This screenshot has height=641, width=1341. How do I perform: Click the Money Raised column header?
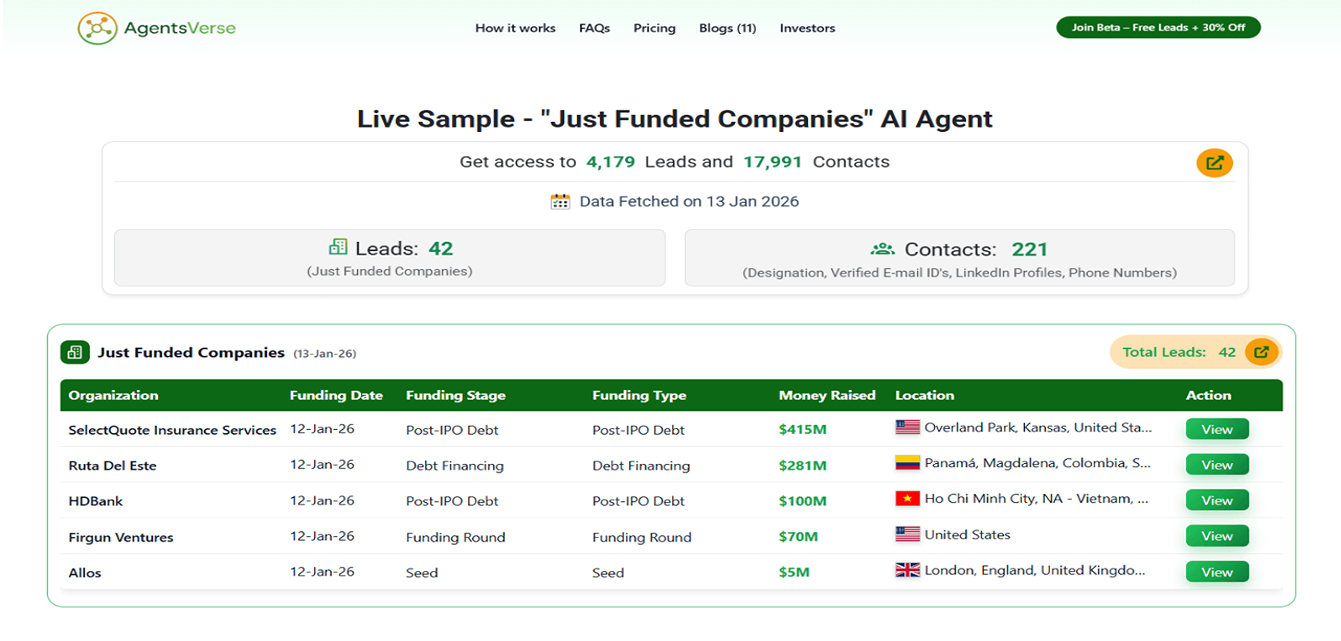[827, 395]
